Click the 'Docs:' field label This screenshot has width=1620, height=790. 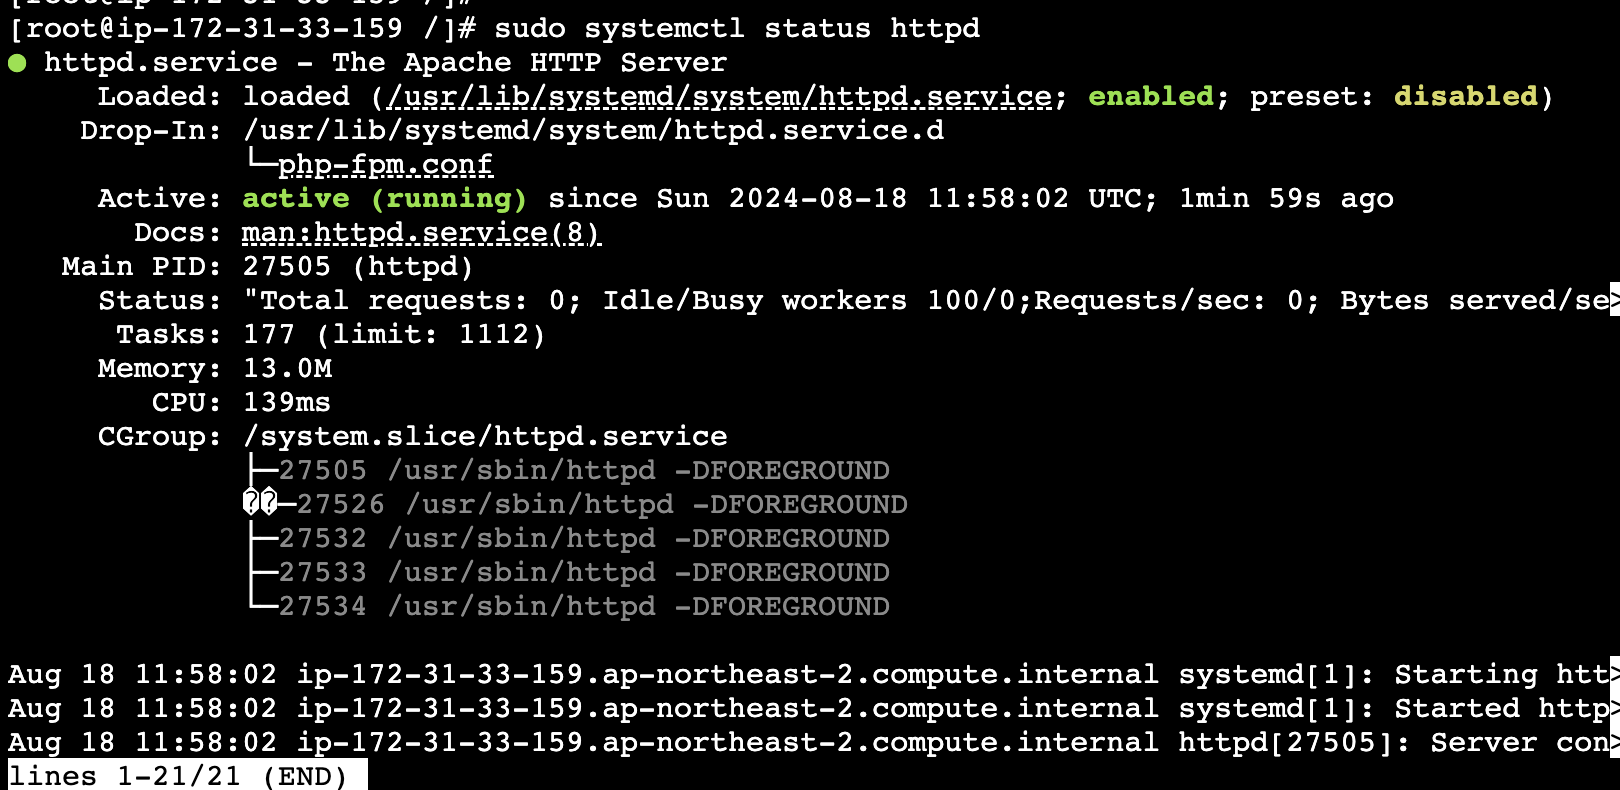pyautogui.click(x=177, y=233)
